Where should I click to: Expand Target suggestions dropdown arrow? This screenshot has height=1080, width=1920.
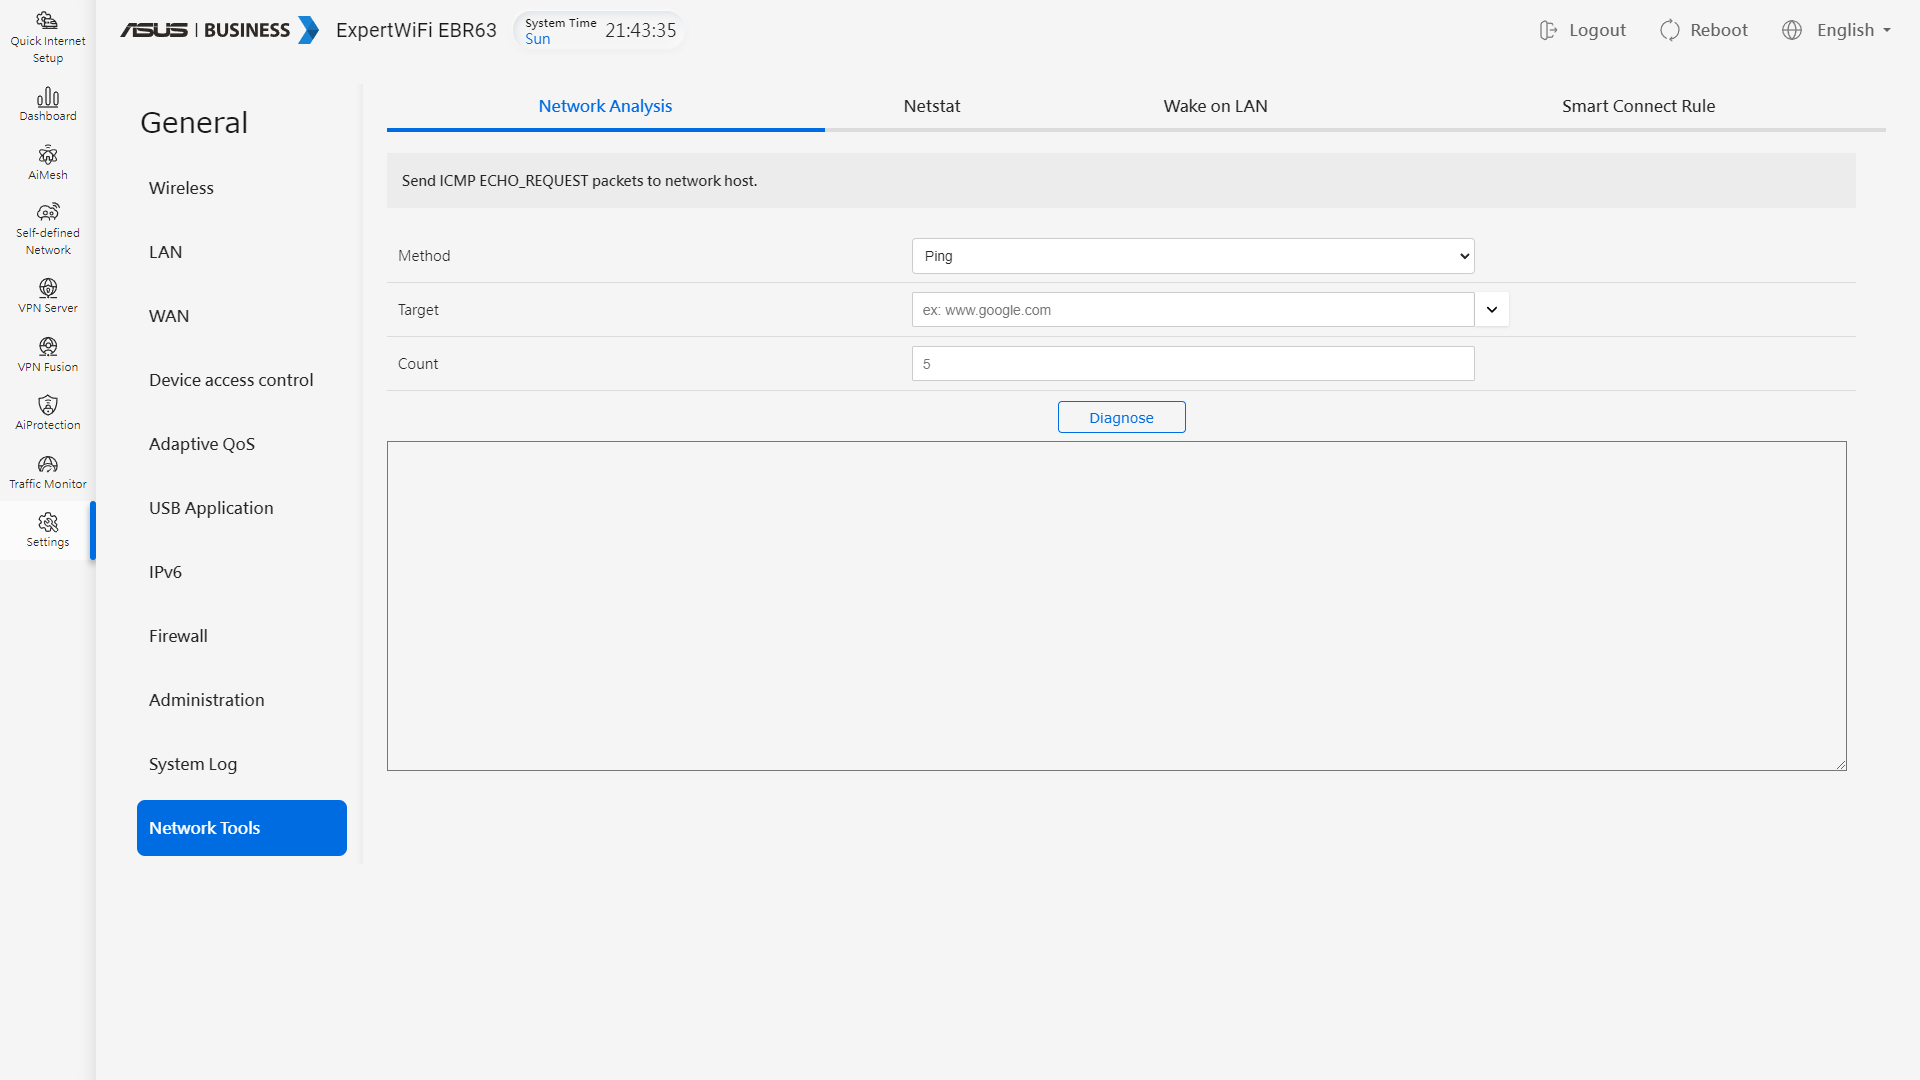[x=1491, y=310]
